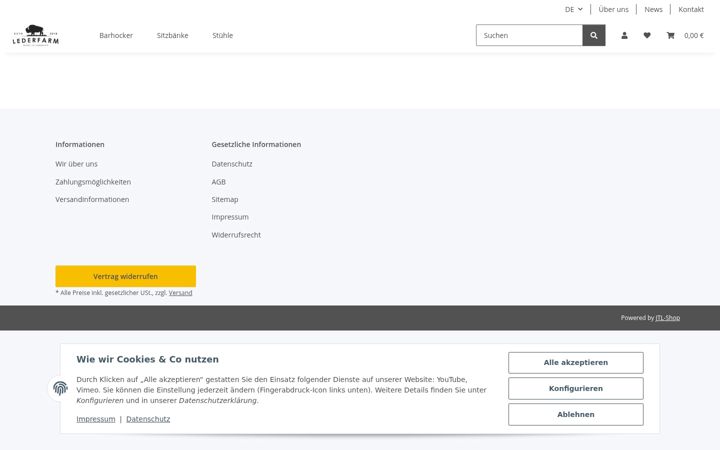Open Impressum under Gesetzliche Informationen
The height and width of the screenshot is (450, 720).
(230, 217)
